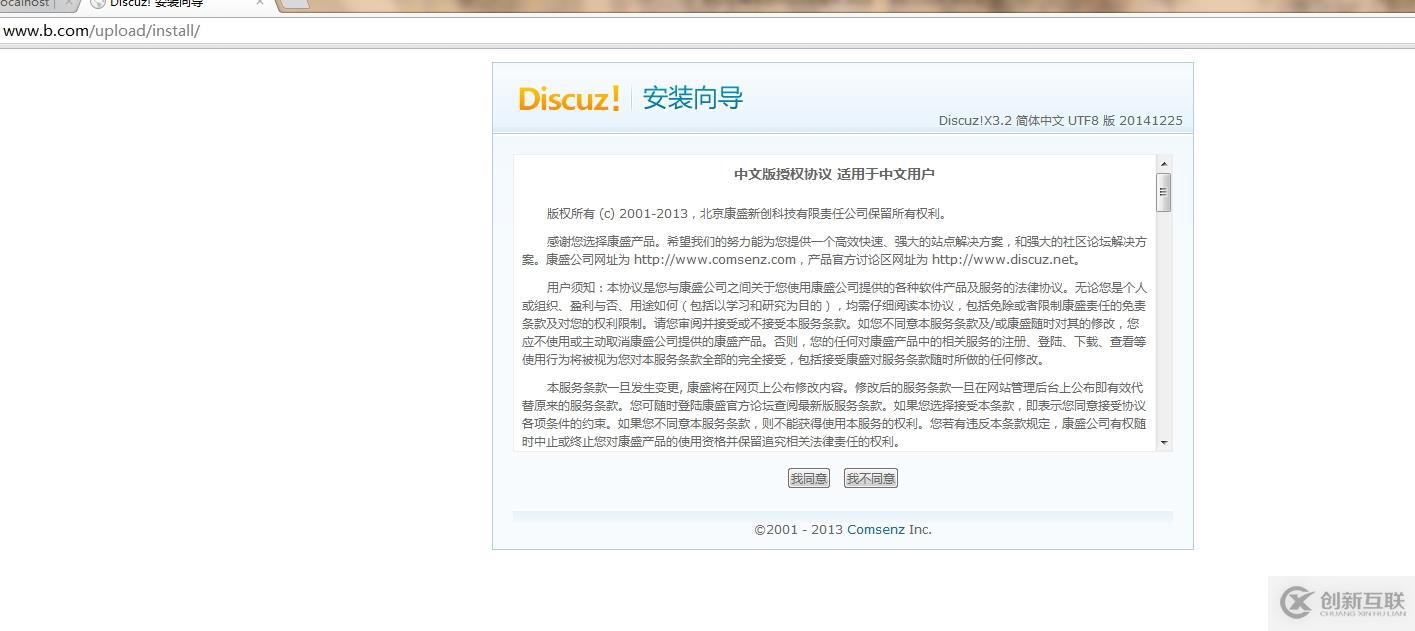Click the 我不同意 disagree button
Screen dimensions: 1415x631
pos(870,479)
